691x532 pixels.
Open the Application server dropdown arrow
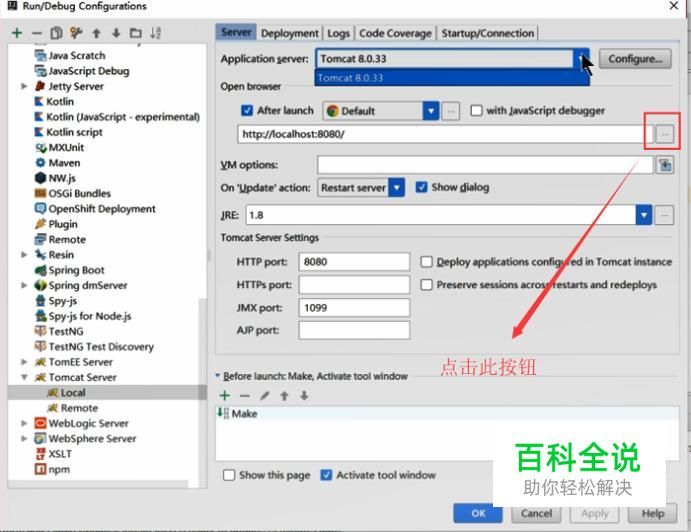[x=581, y=59]
